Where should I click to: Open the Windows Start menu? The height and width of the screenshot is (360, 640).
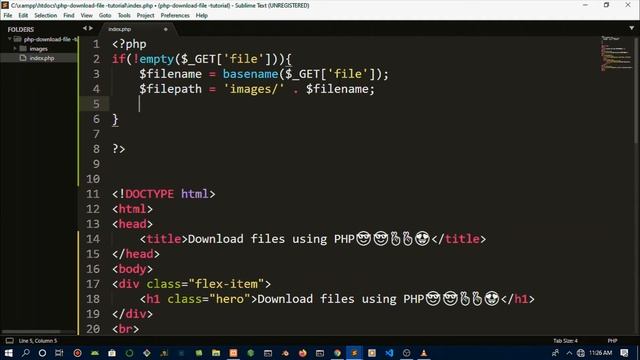pyautogui.click(x=8, y=353)
